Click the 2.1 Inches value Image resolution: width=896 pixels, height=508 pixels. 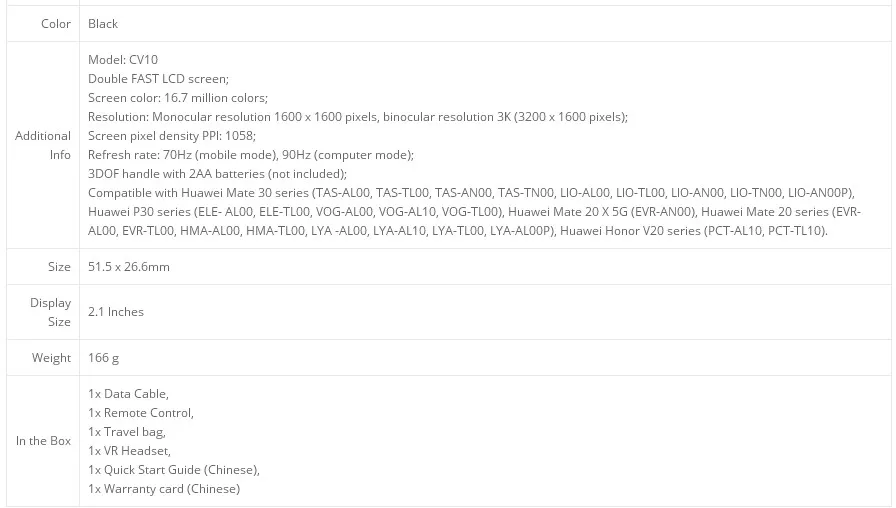(x=116, y=312)
